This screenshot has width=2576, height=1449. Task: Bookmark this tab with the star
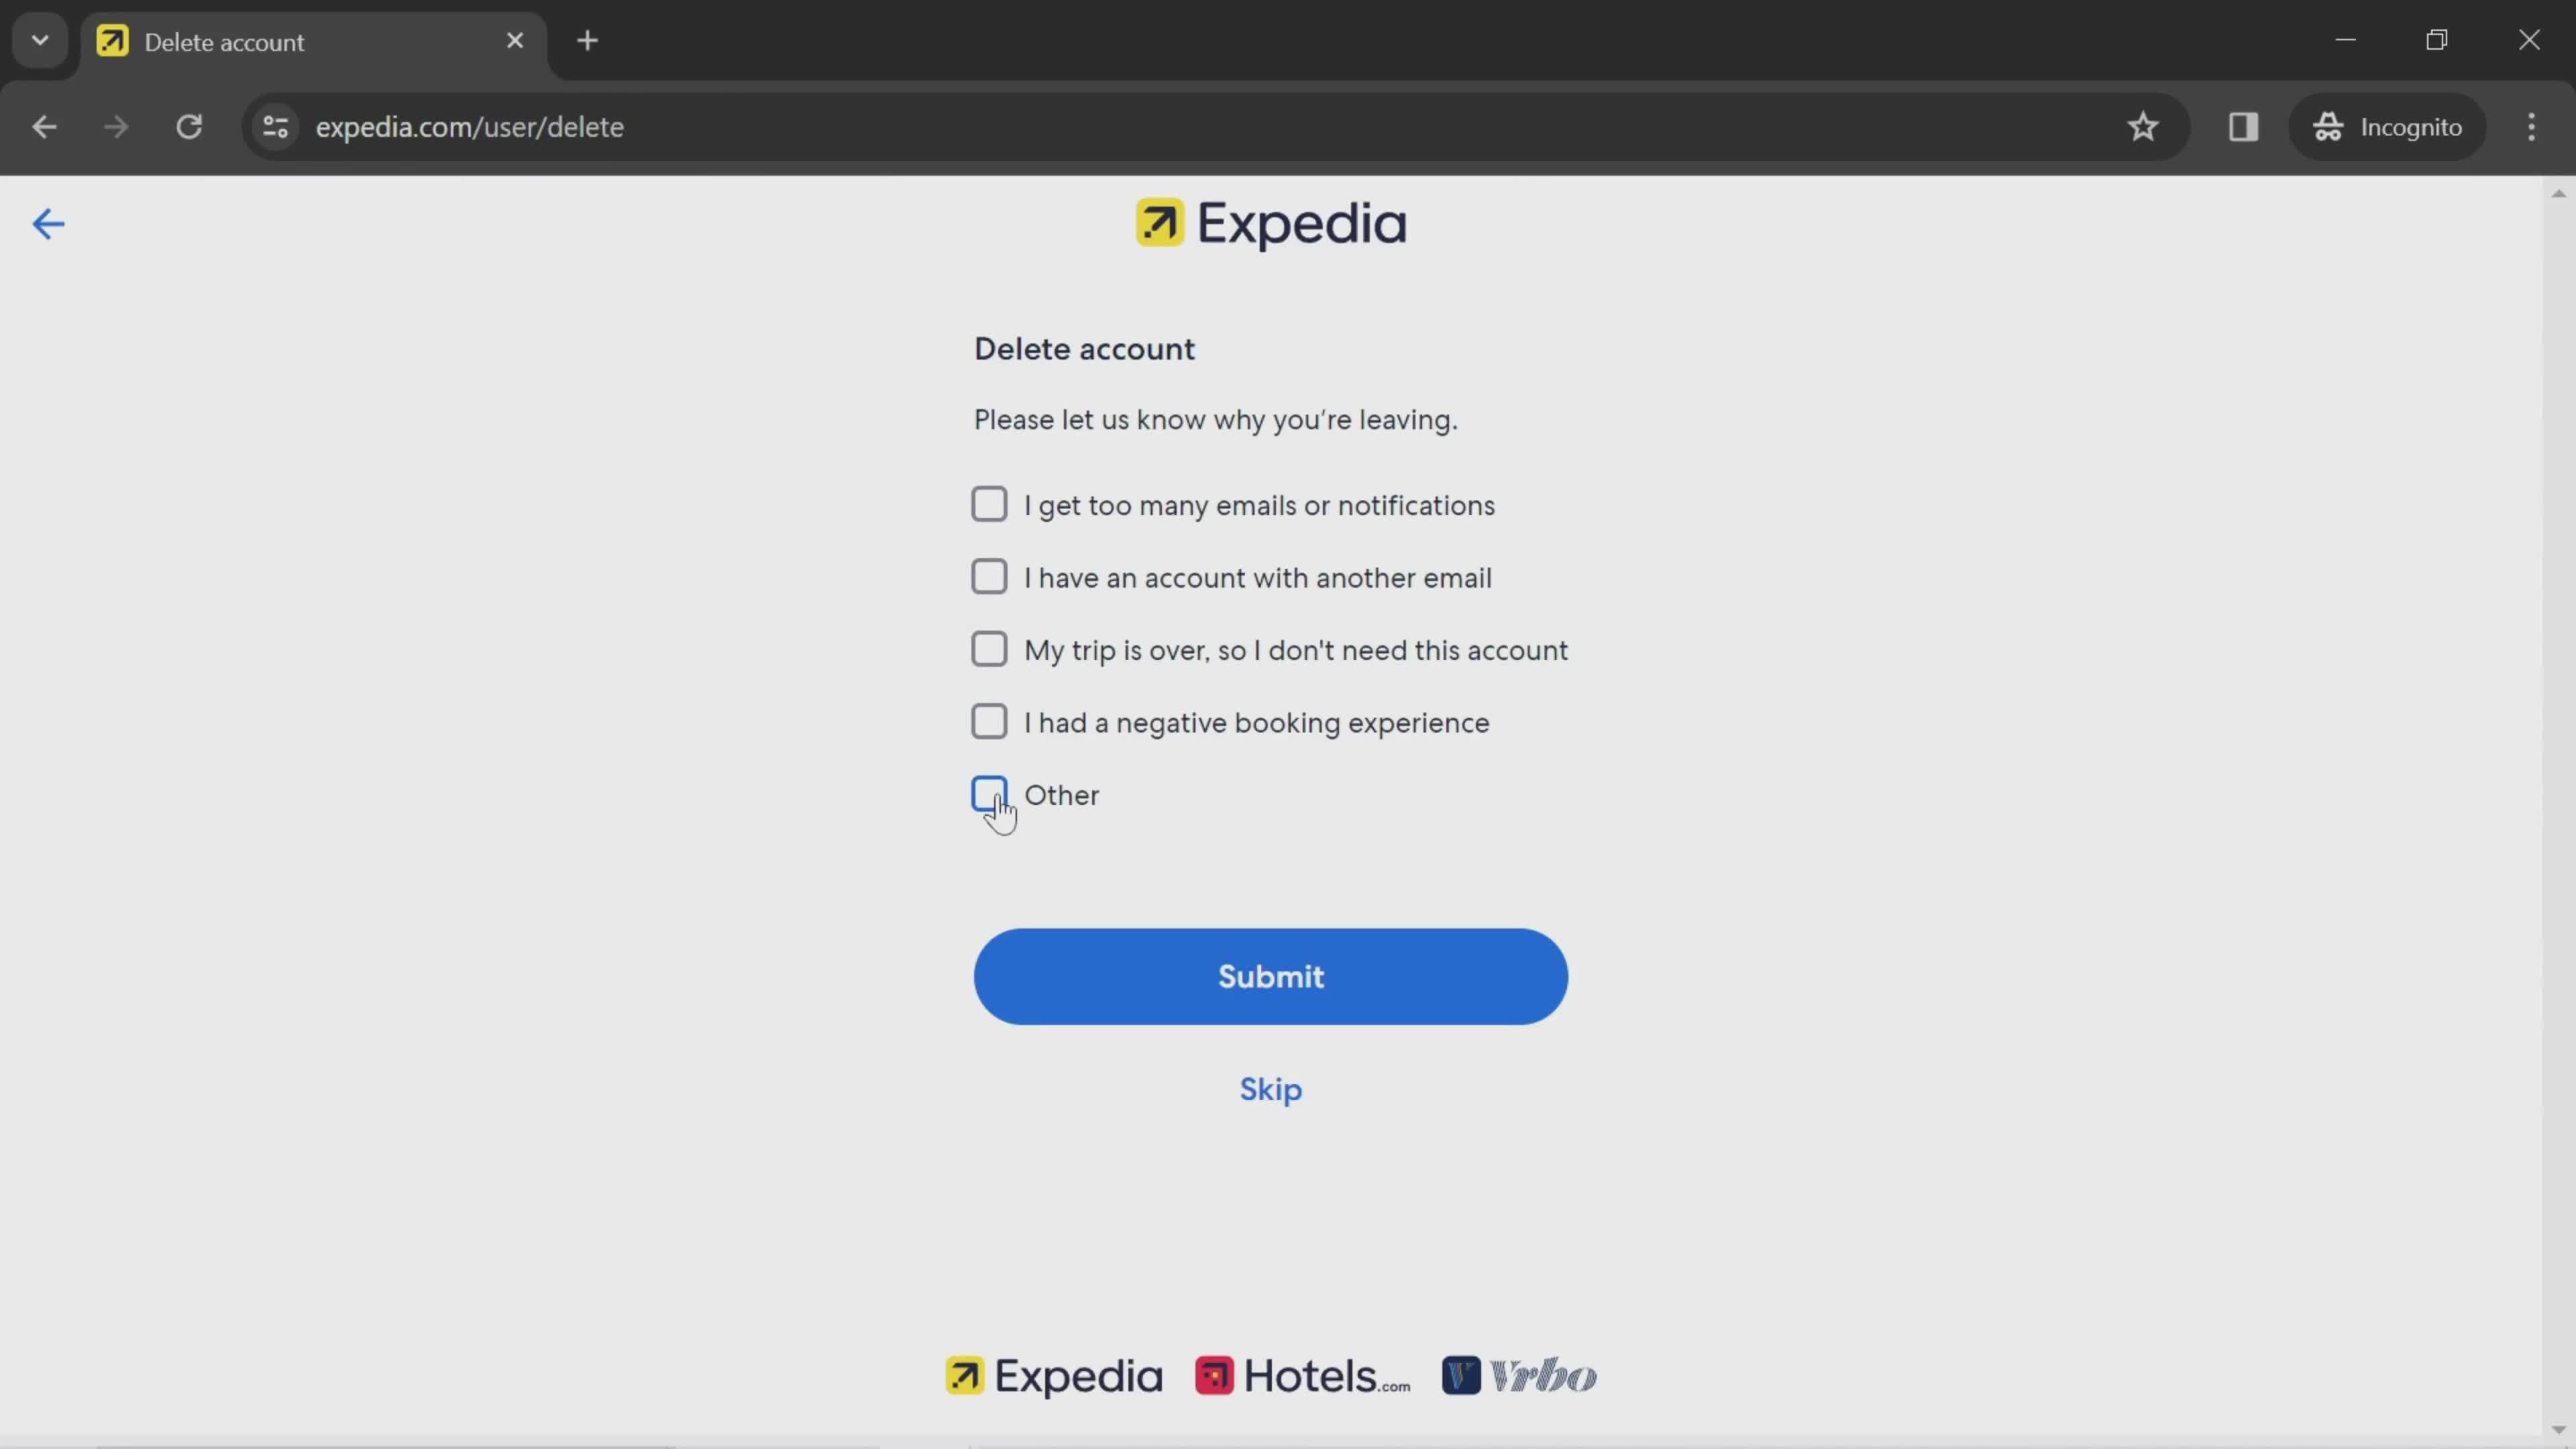click(2142, 127)
